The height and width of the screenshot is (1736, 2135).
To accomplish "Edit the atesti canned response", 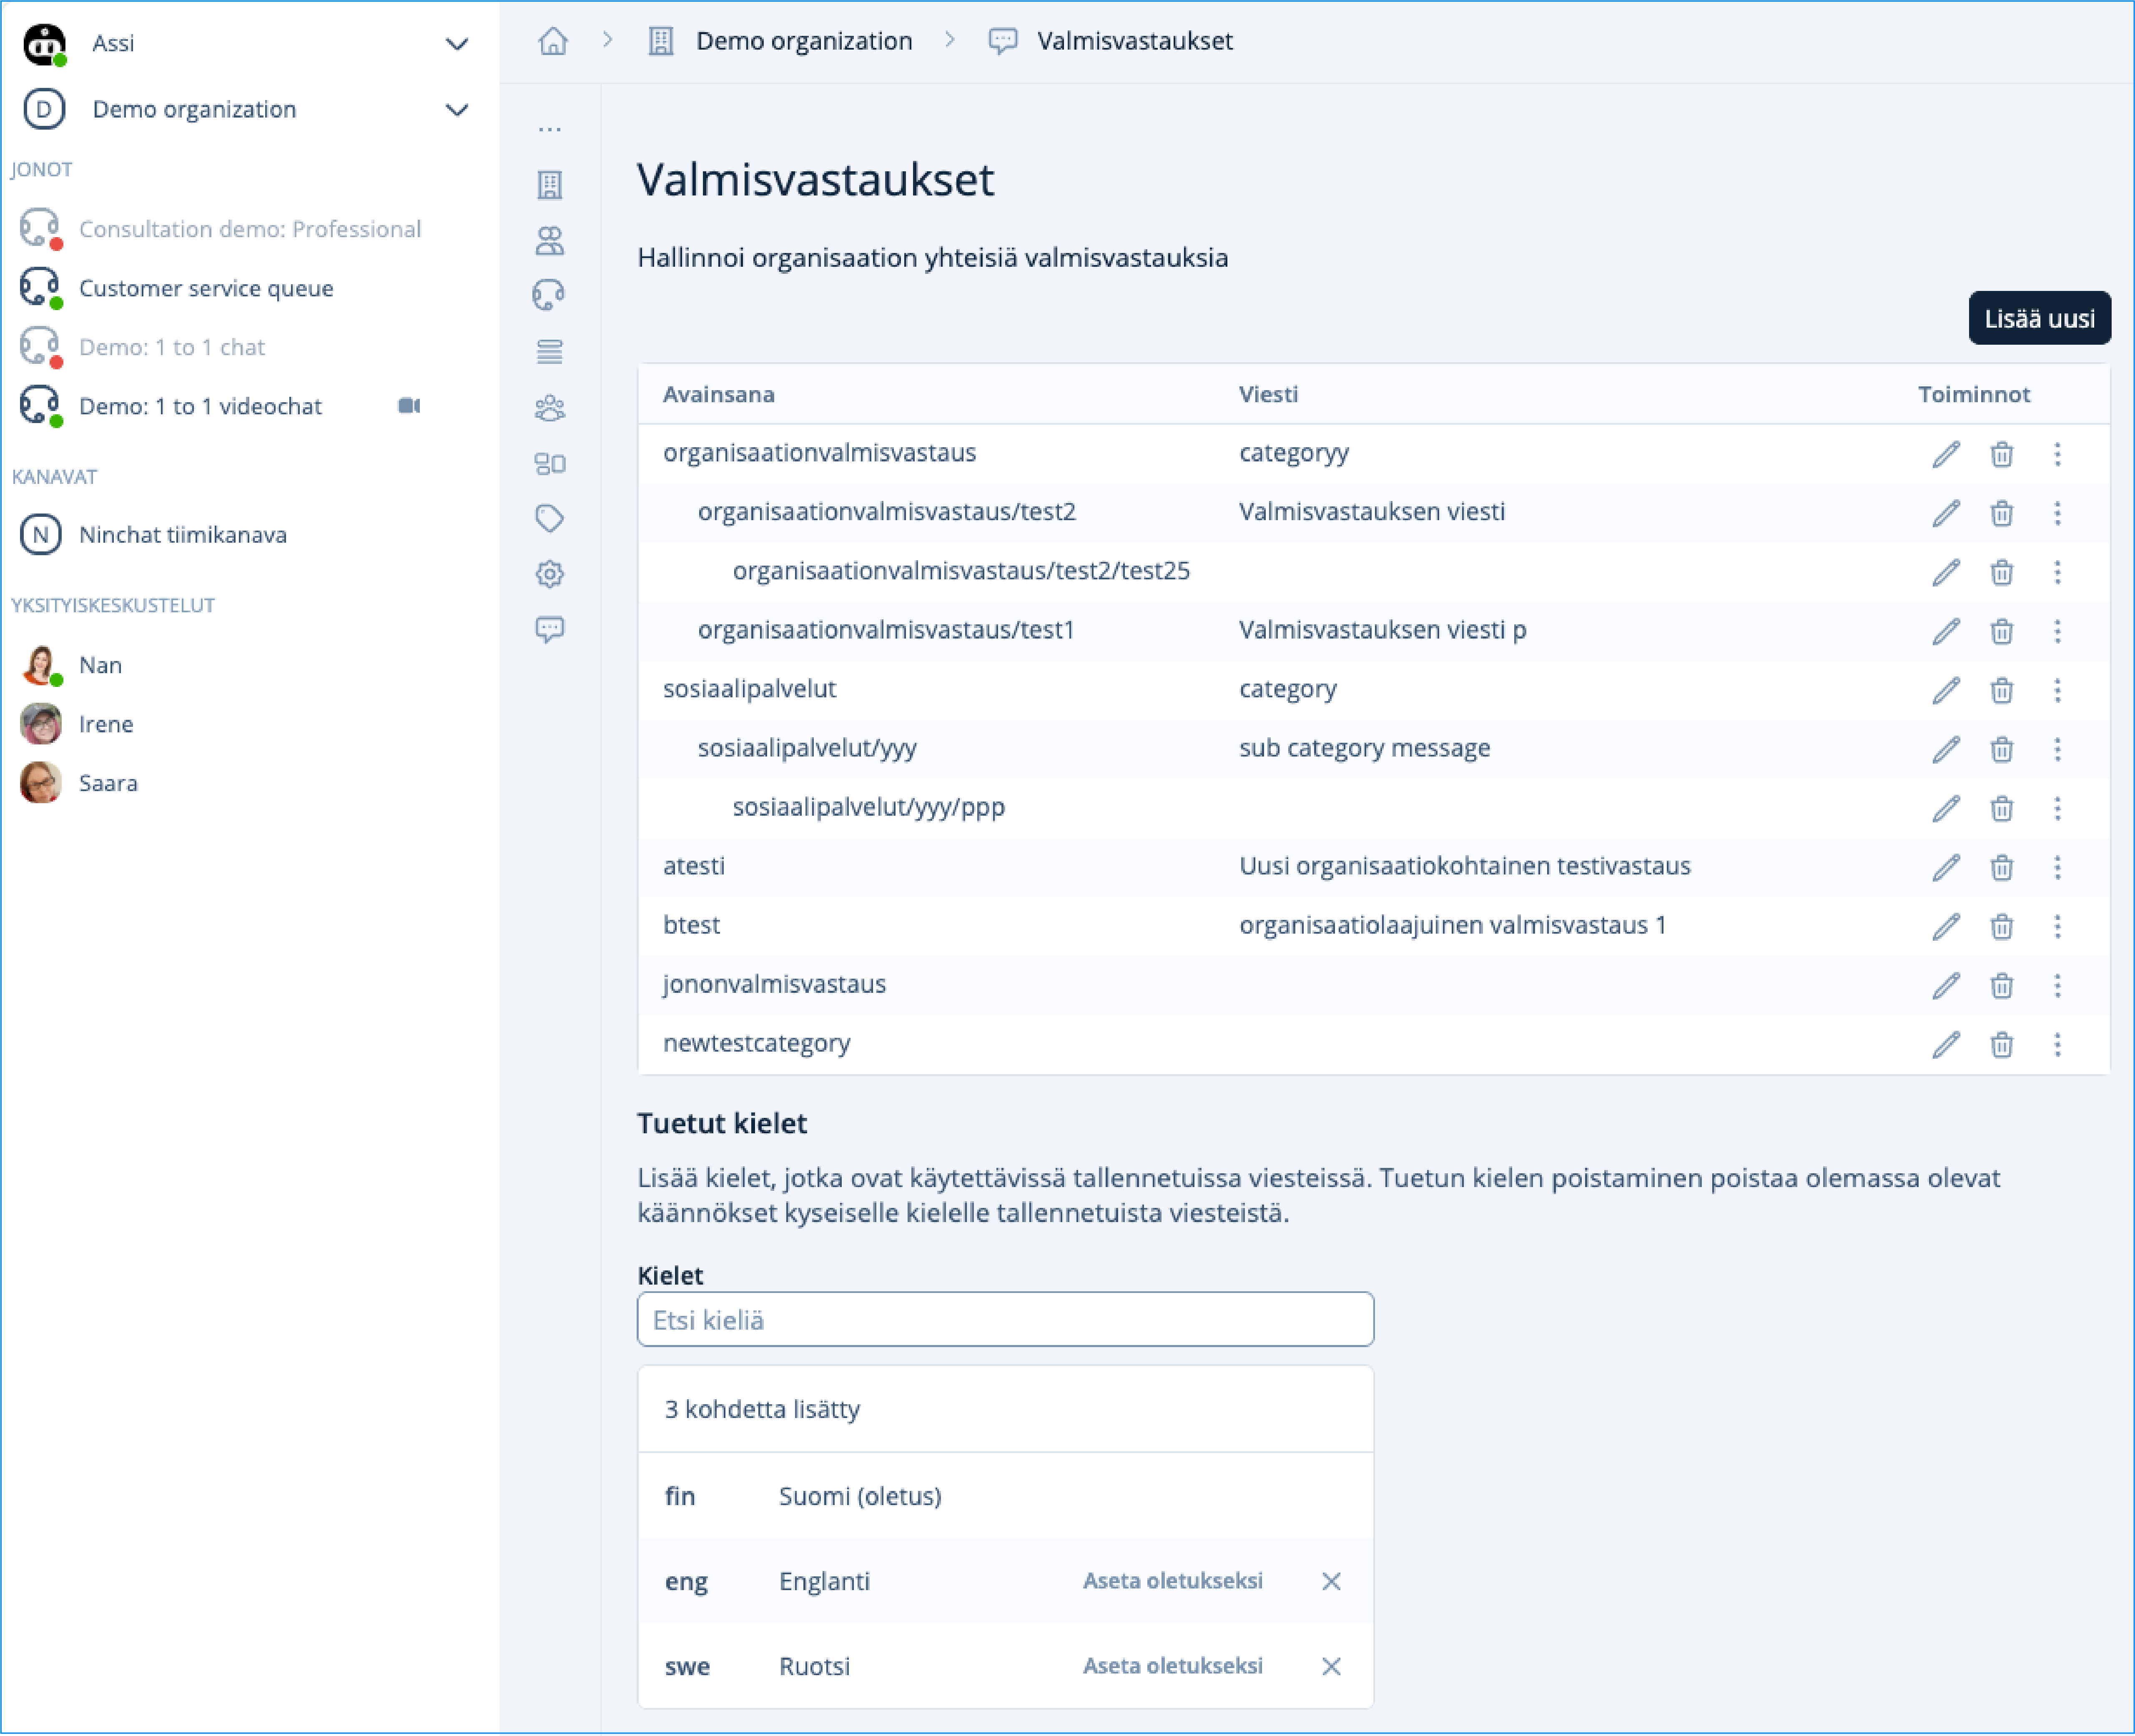I will pyautogui.click(x=1945, y=867).
